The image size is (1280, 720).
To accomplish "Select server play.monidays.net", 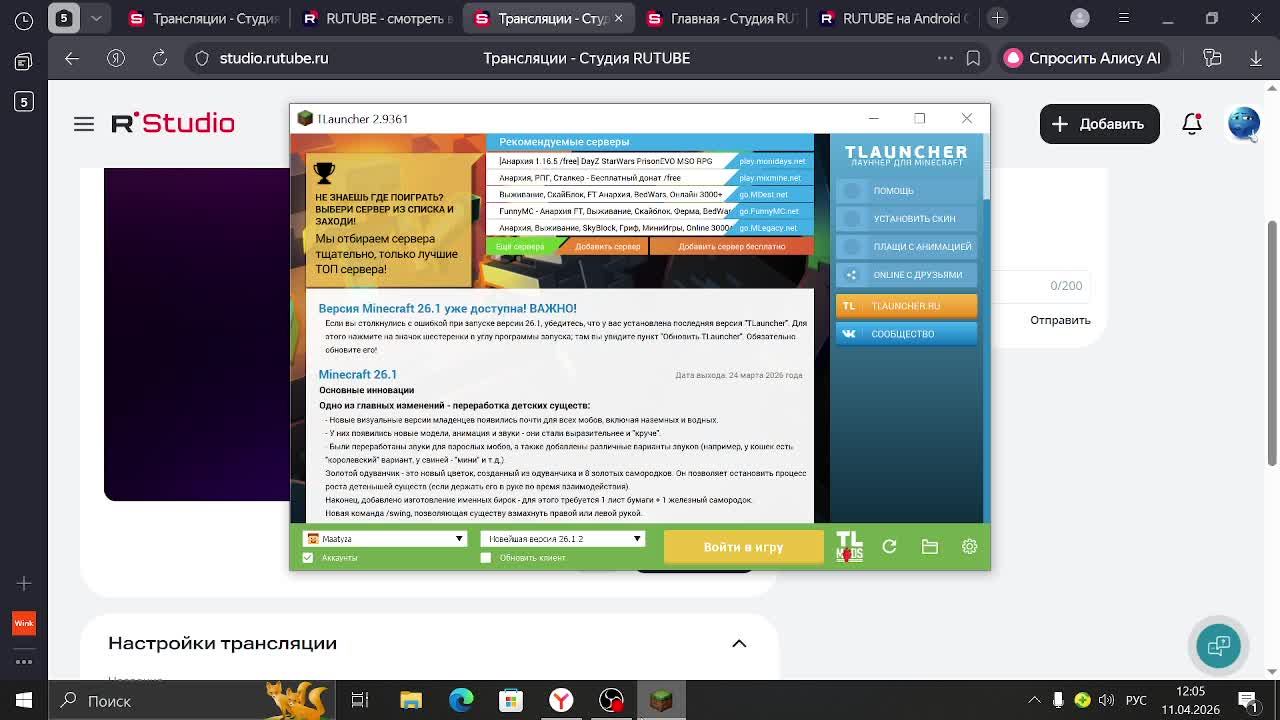I will [771, 161].
